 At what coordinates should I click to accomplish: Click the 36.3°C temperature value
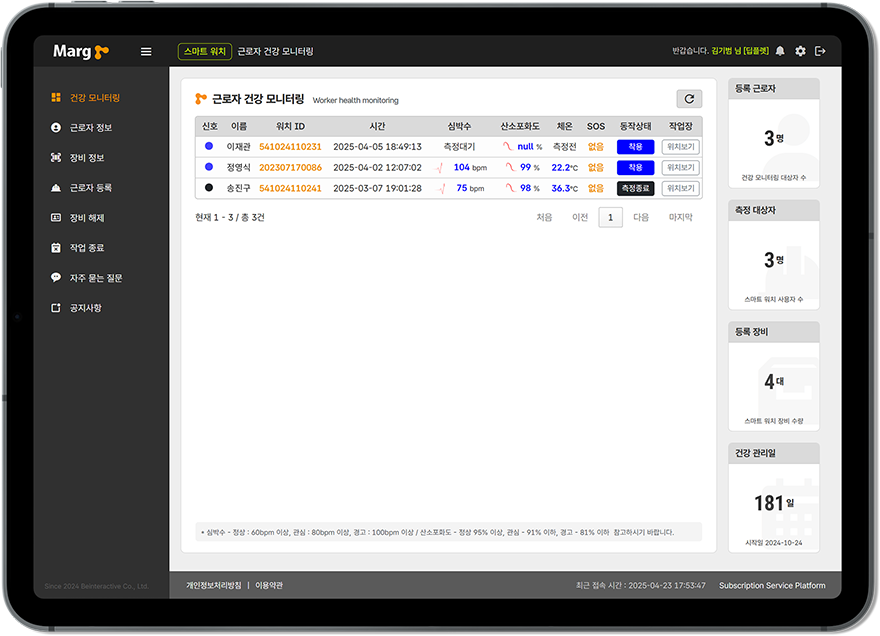(x=564, y=188)
